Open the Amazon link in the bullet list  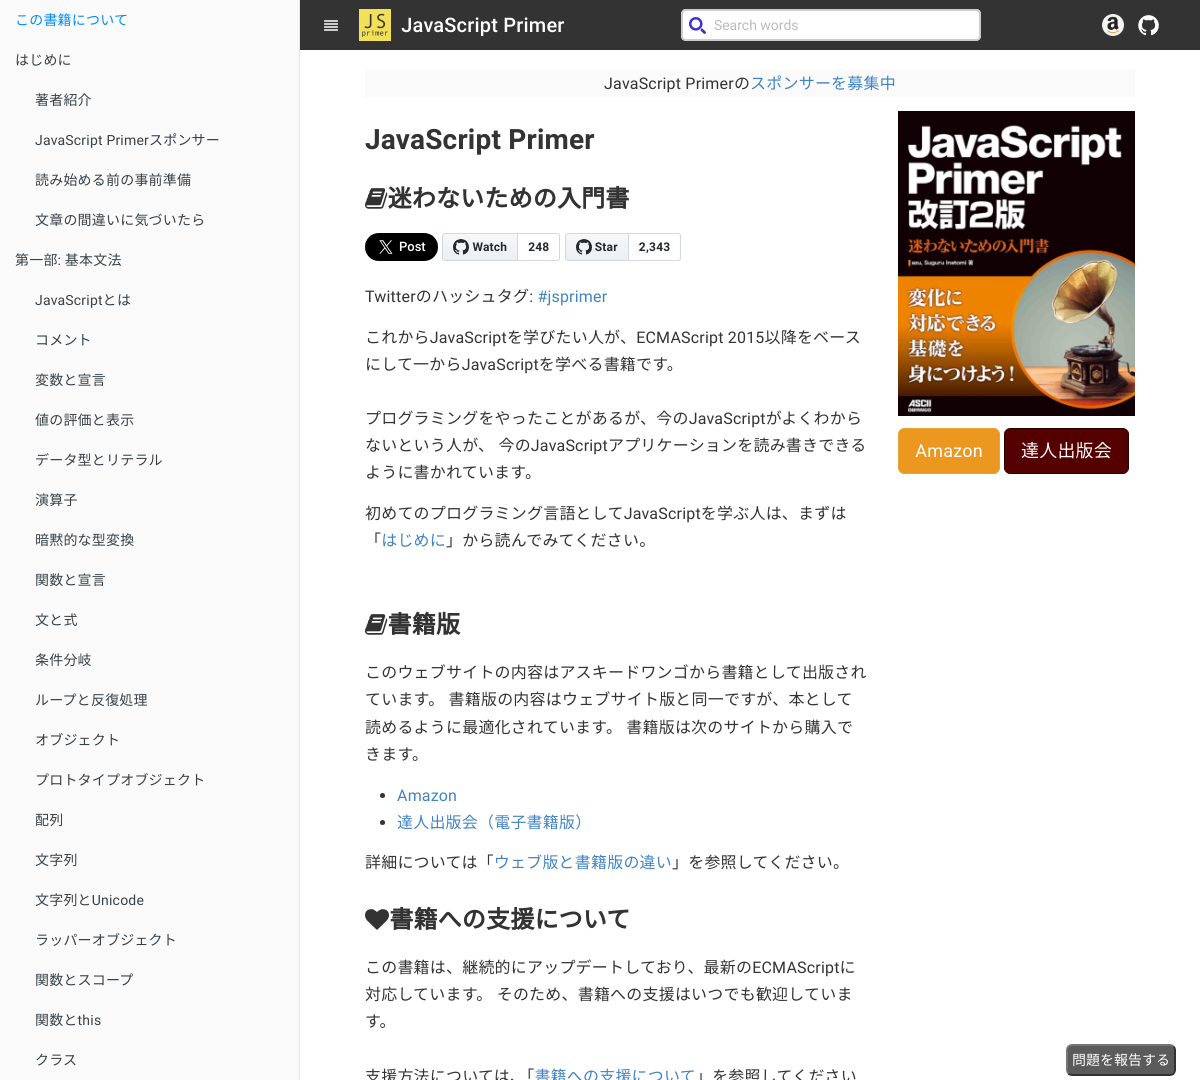click(427, 796)
